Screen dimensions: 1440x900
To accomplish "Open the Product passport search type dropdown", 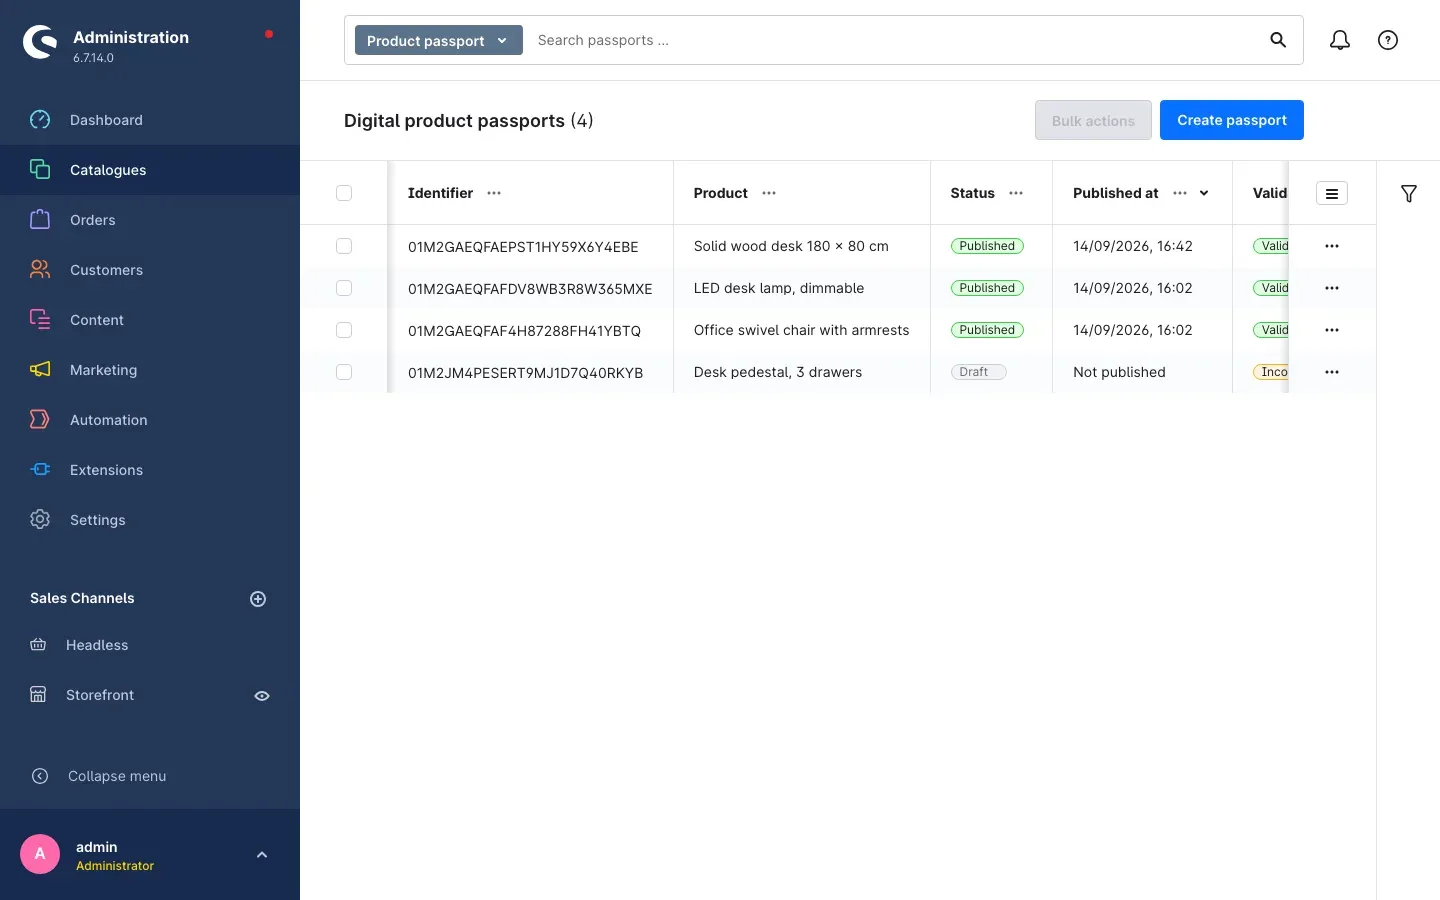I will 439,40.
